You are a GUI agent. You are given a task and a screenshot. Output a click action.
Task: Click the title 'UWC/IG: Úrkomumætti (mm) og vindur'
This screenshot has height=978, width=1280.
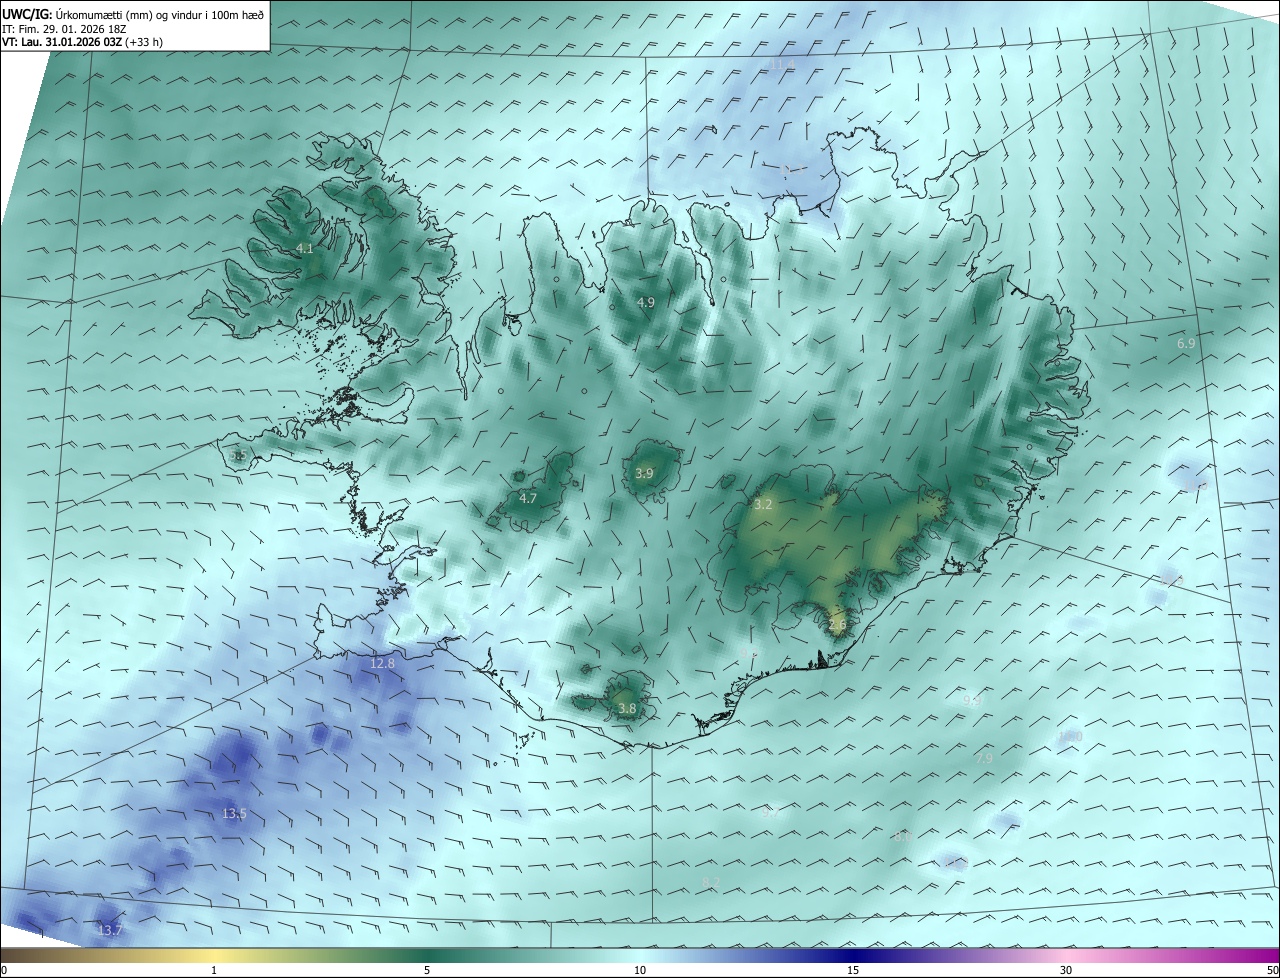click(133, 14)
